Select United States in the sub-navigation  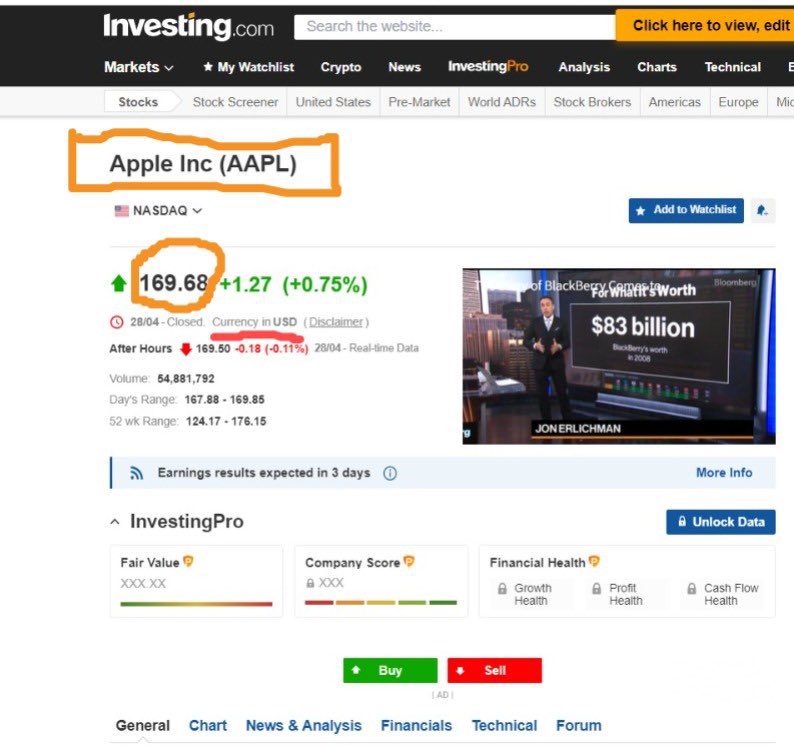[333, 102]
